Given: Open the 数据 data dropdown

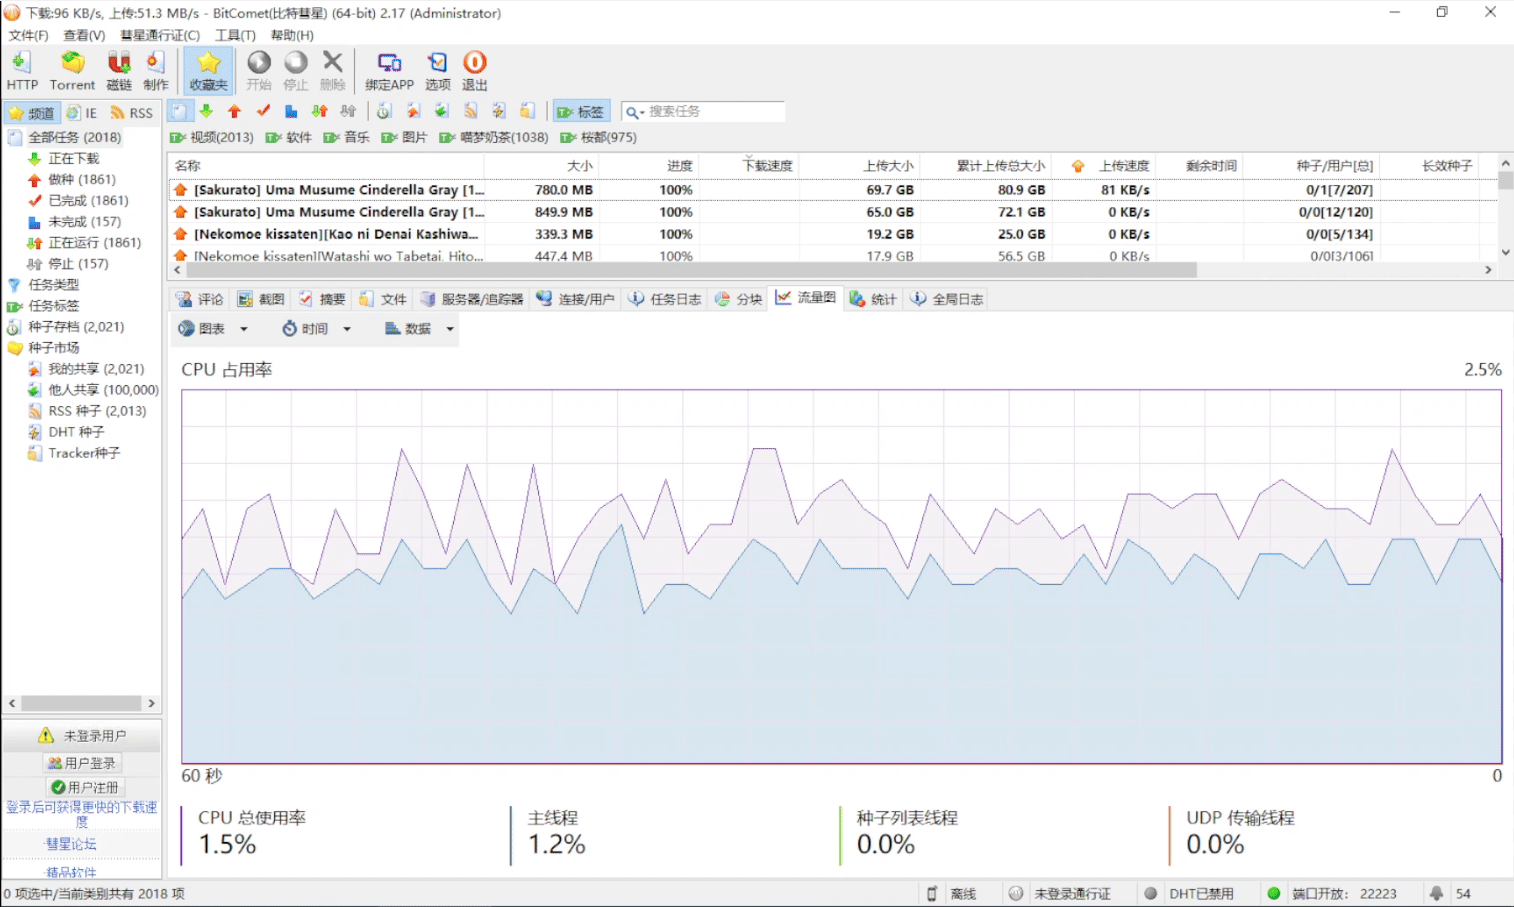Looking at the screenshot, I should pyautogui.click(x=419, y=329).
